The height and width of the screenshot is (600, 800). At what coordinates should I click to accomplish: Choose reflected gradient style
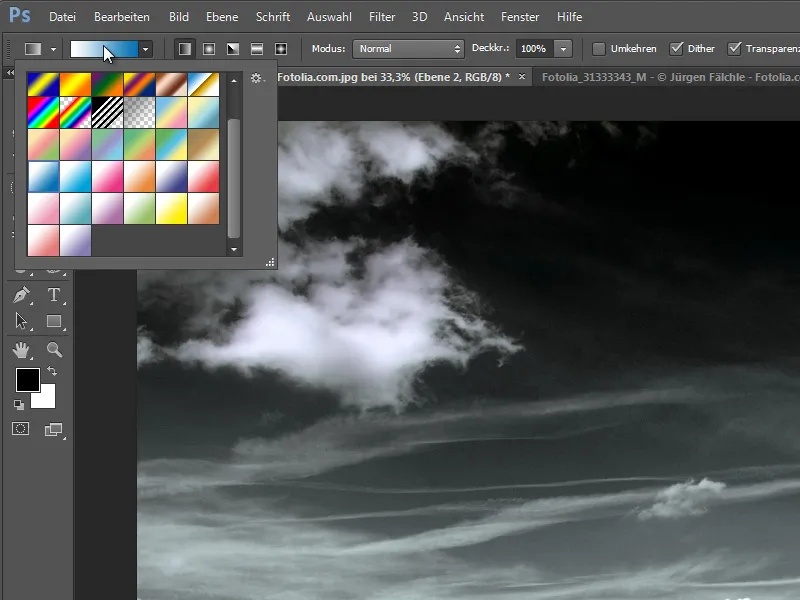pos(257,49)
